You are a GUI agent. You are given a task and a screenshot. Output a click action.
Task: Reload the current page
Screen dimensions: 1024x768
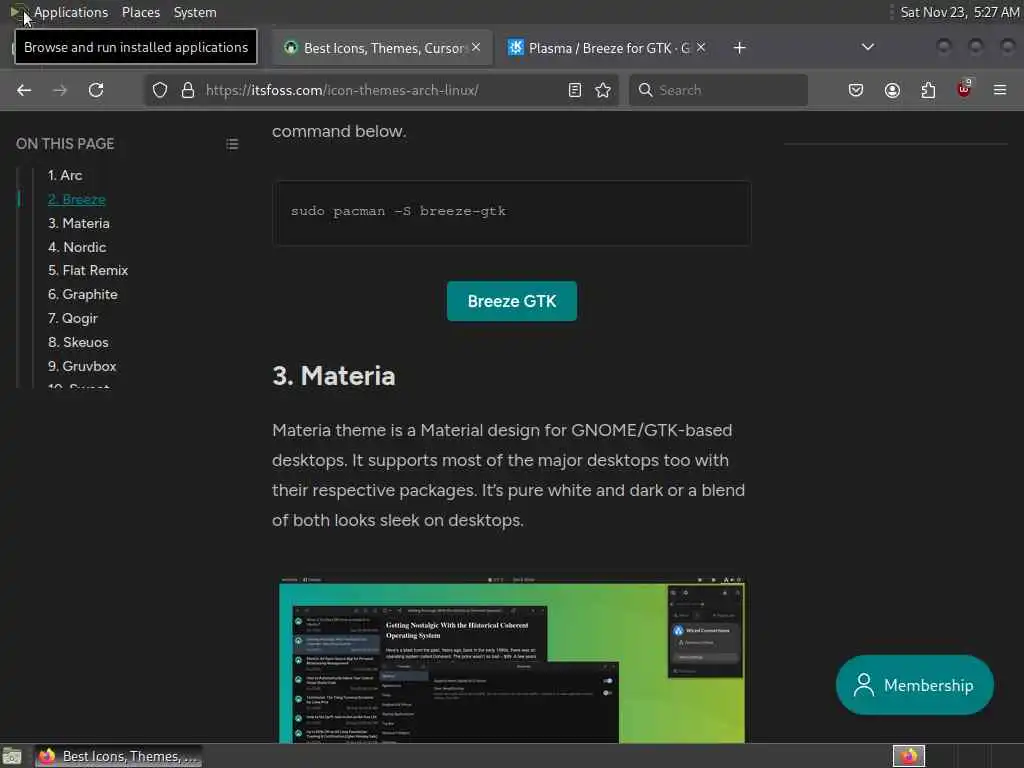click(x=96, y=90)
